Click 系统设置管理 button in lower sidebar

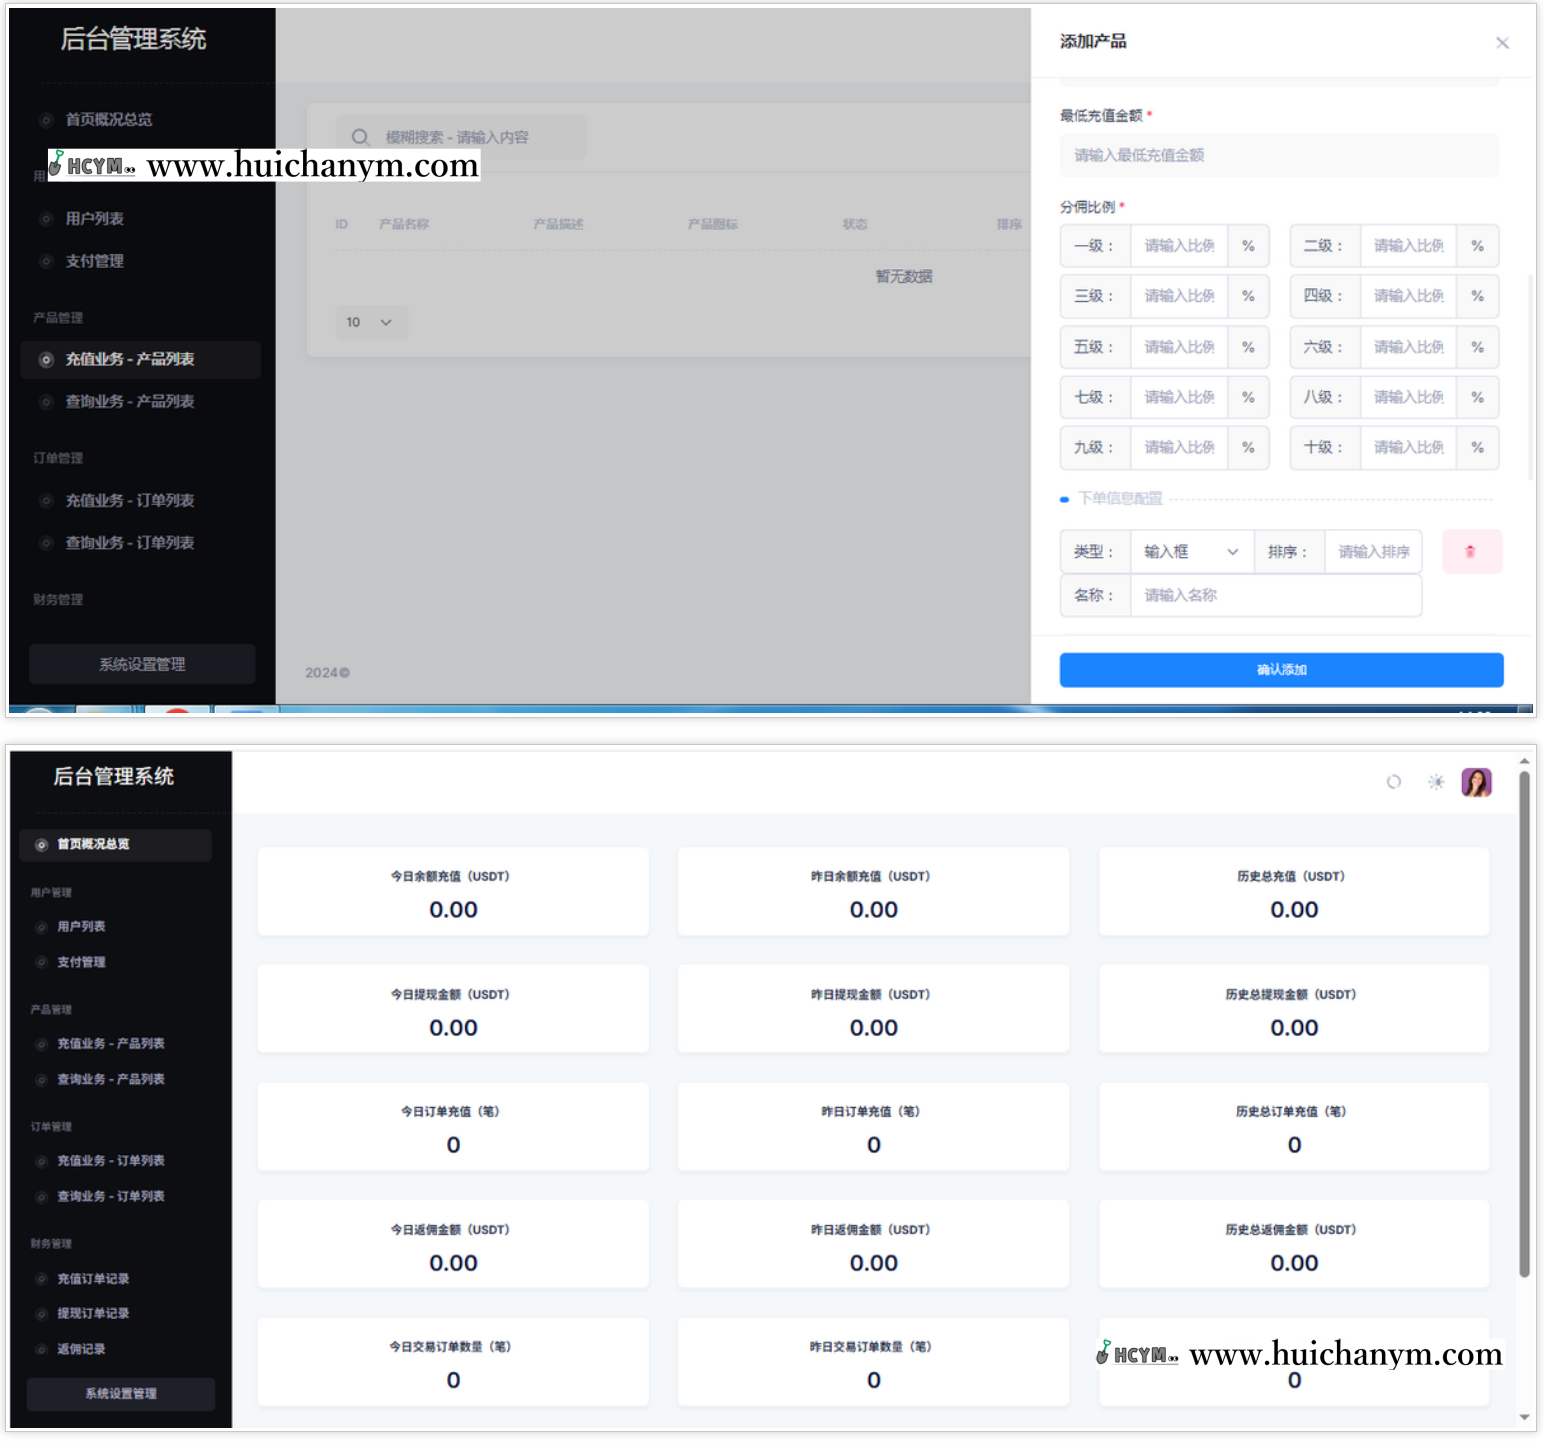(120, 1393)
